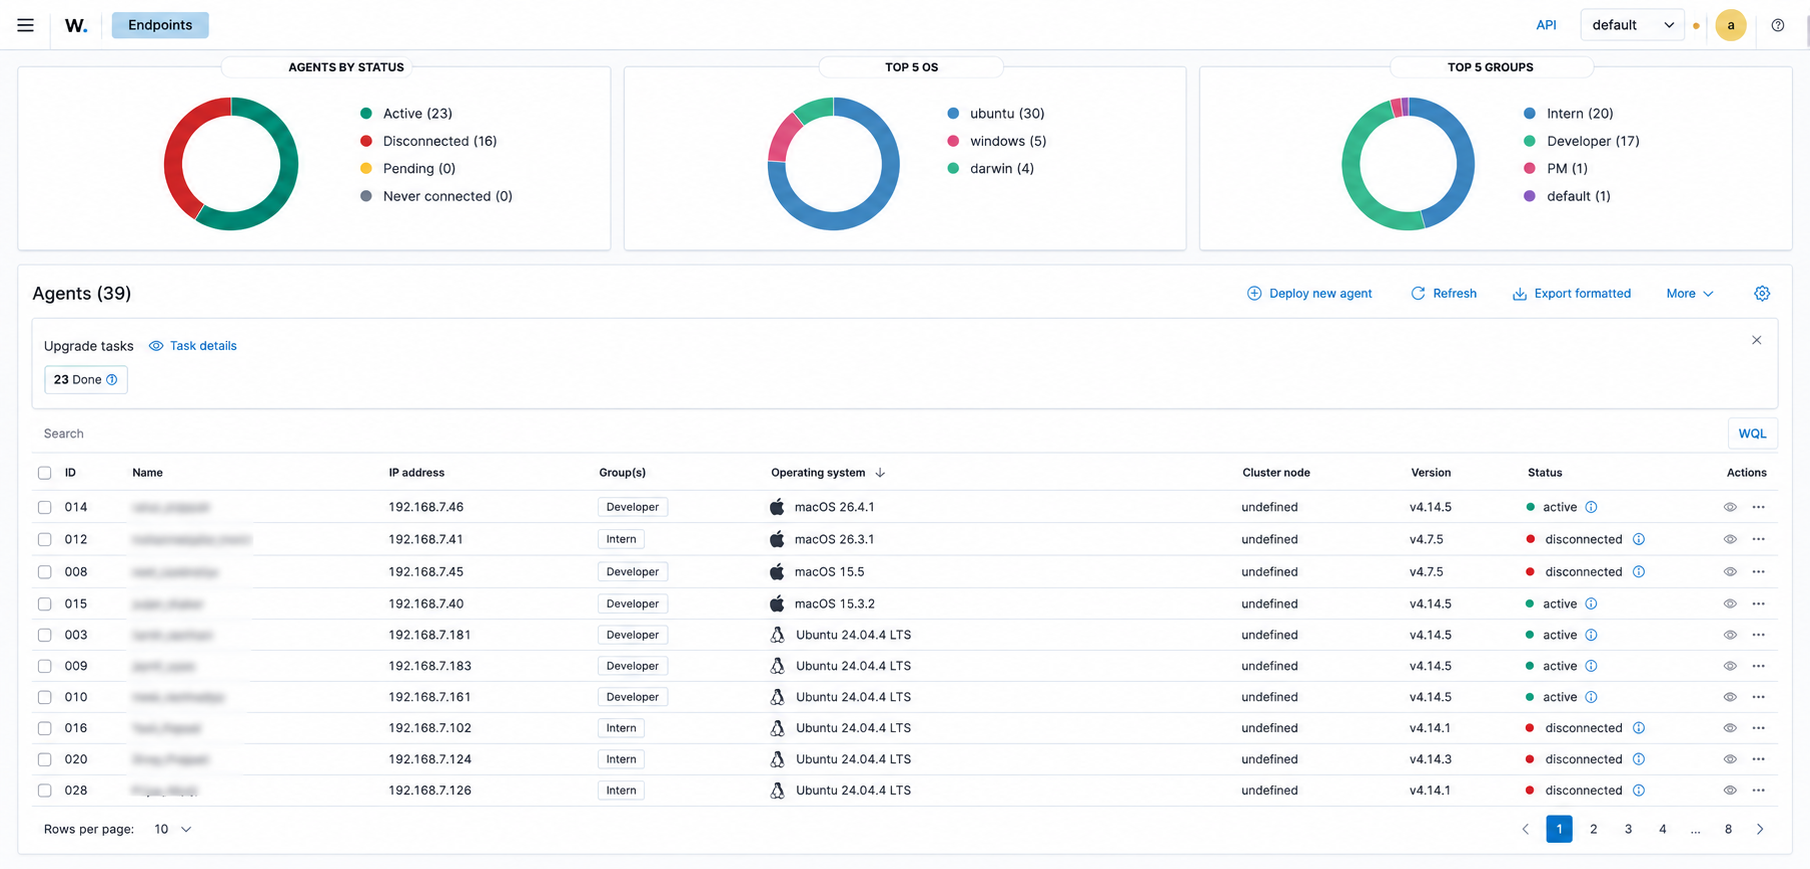Open Task details link
1810x869 pixels.
tap(193, 346)
